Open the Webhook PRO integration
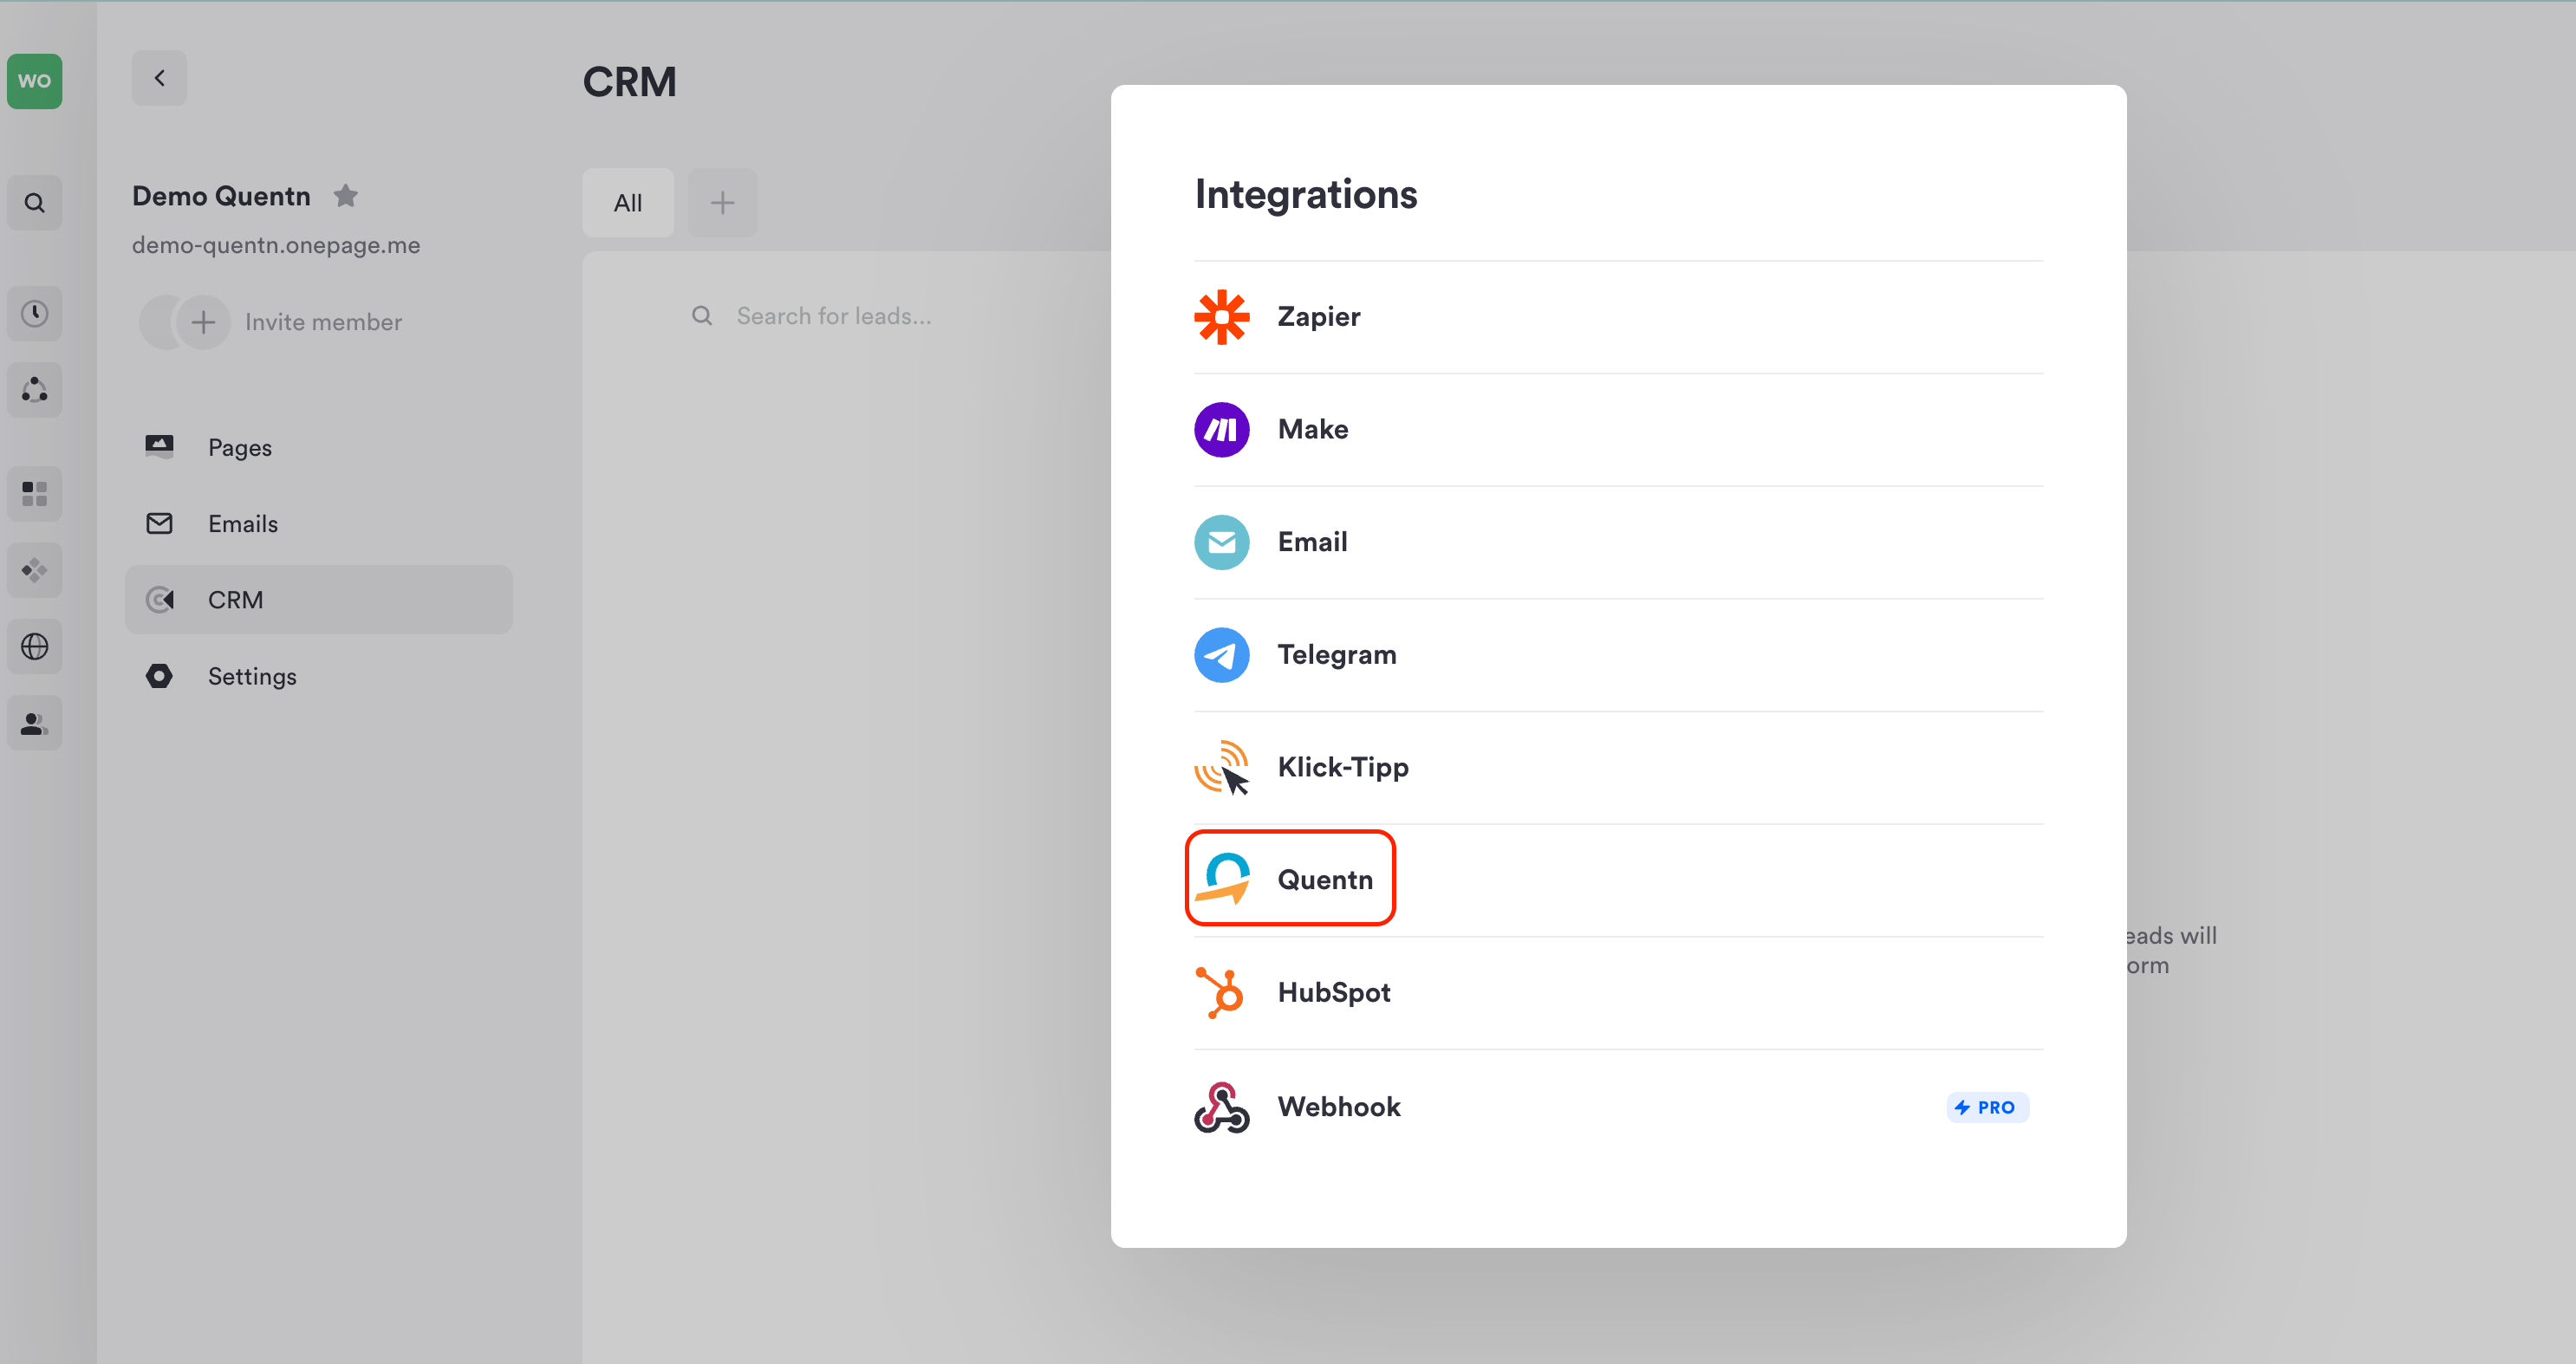 (x=1338, y=1107)
